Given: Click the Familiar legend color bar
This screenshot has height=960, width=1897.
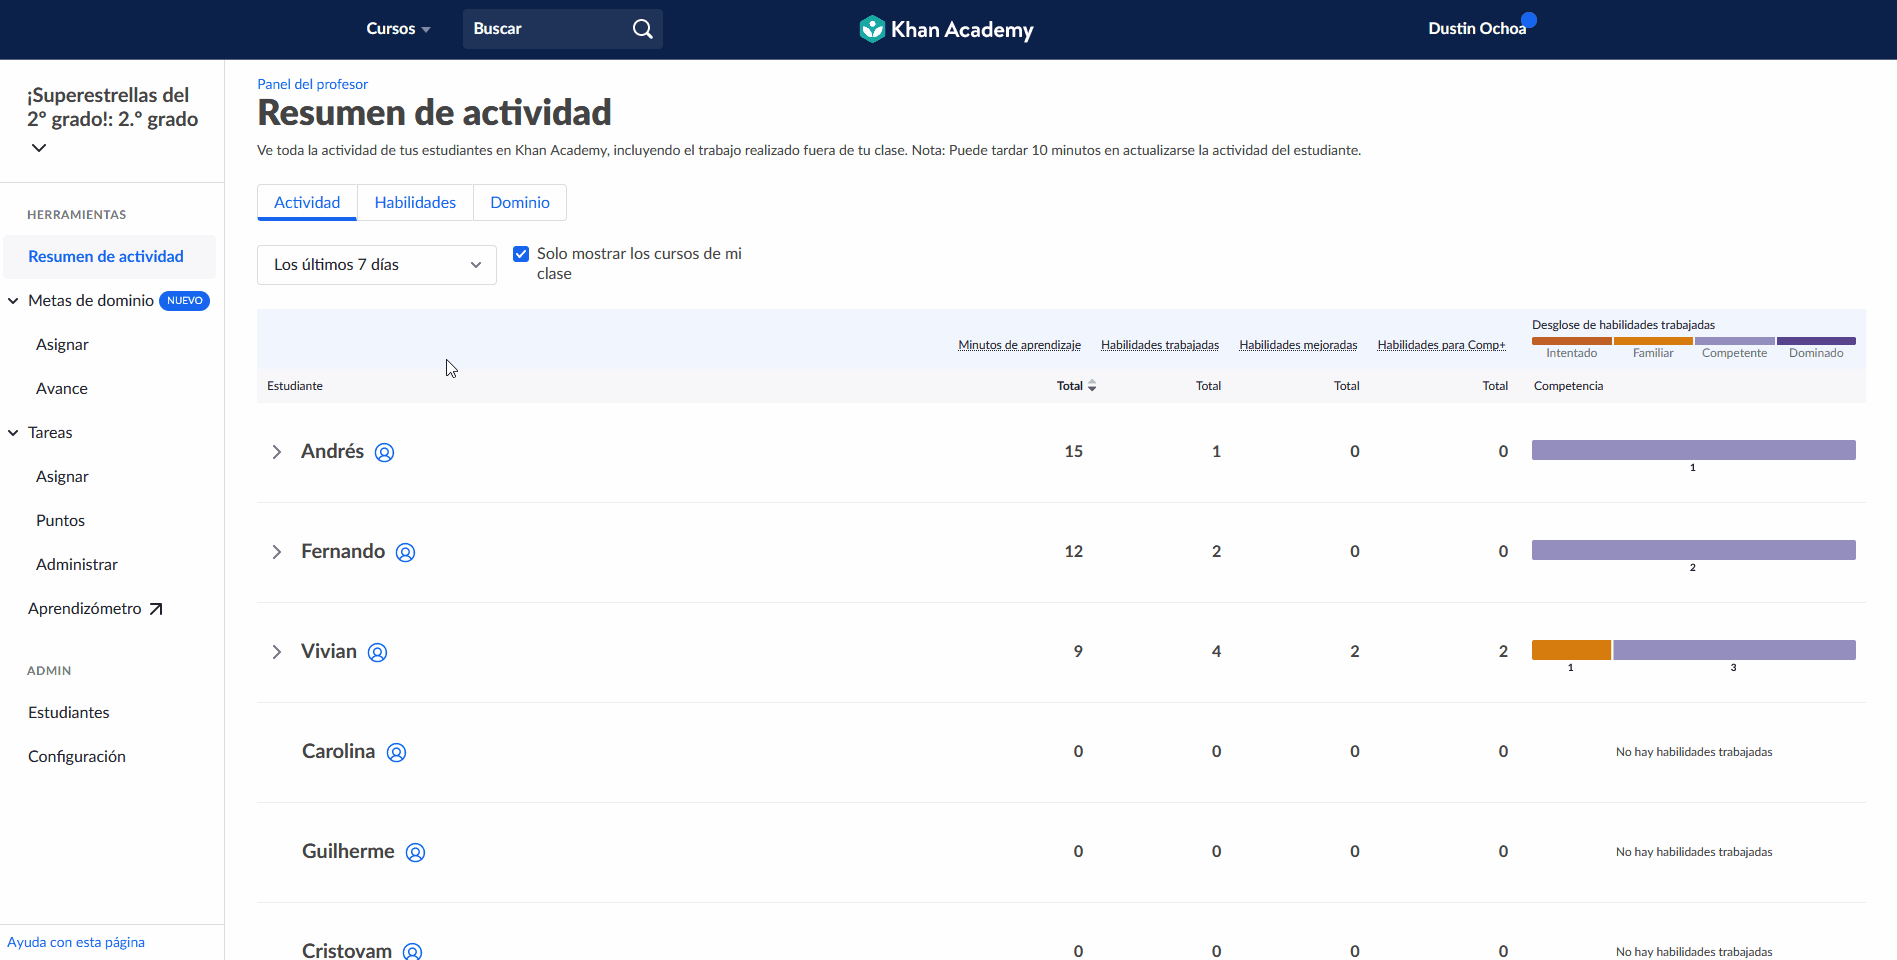Looking at the screenshot, I should pos(1653,341).
